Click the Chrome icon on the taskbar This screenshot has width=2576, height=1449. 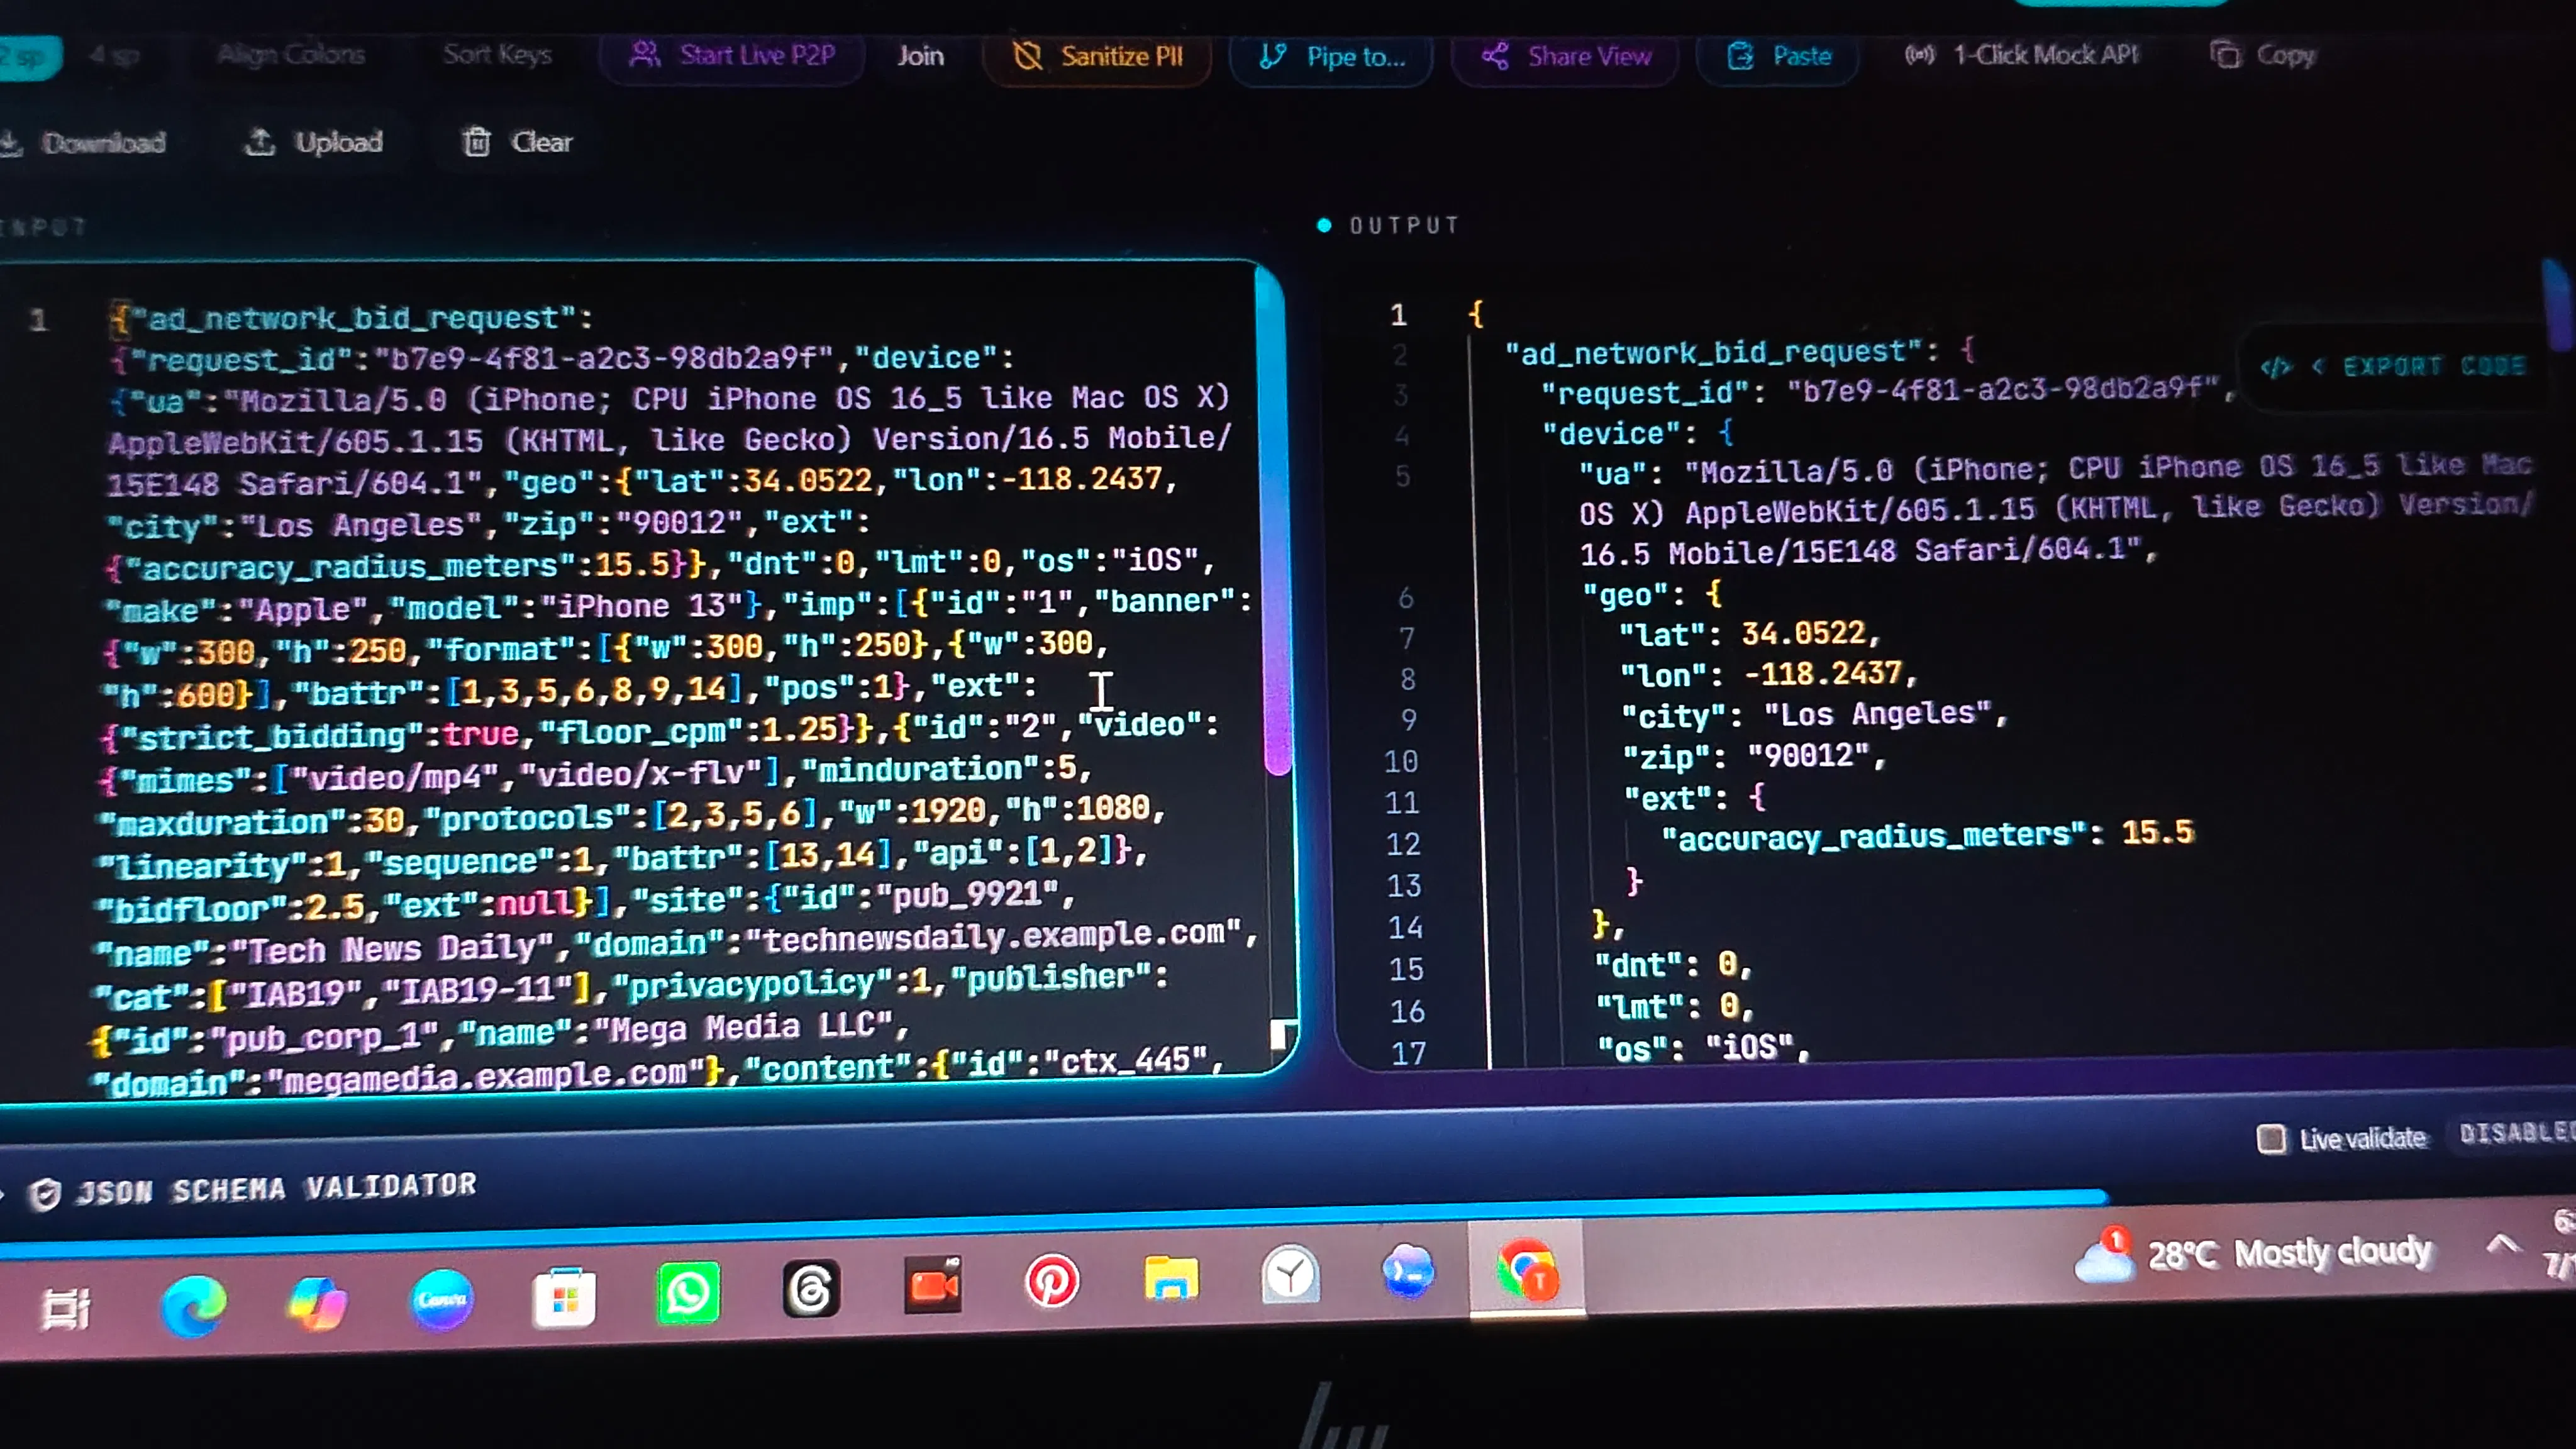click(x=1526, y=1269)
